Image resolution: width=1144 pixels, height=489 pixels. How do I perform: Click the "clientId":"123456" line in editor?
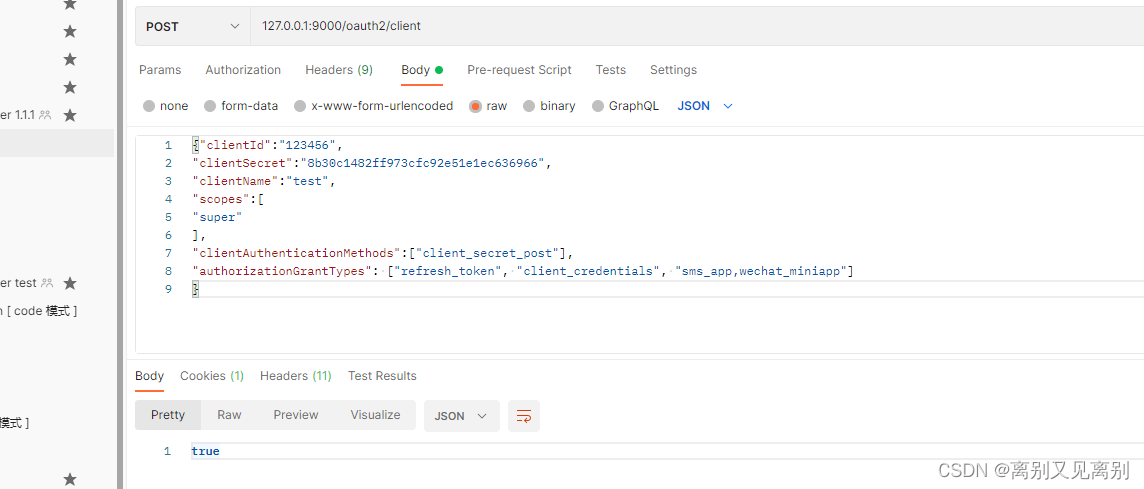(x=267, y=145)
